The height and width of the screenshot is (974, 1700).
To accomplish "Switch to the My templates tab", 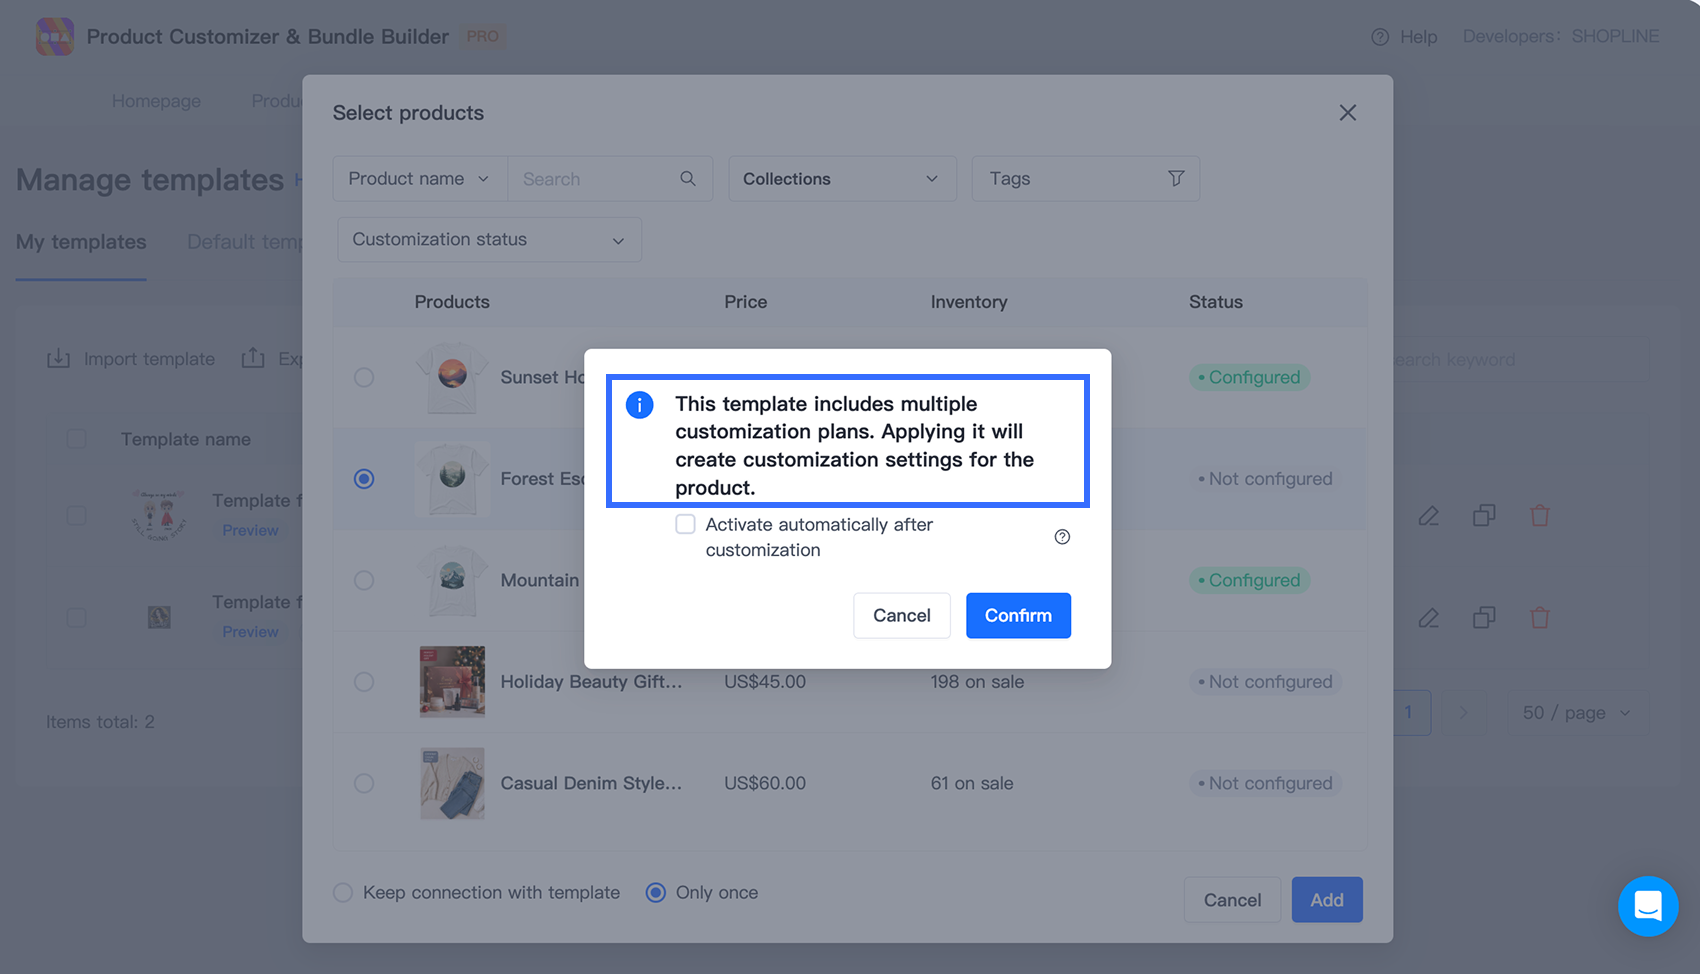I will tap(81, 242).
